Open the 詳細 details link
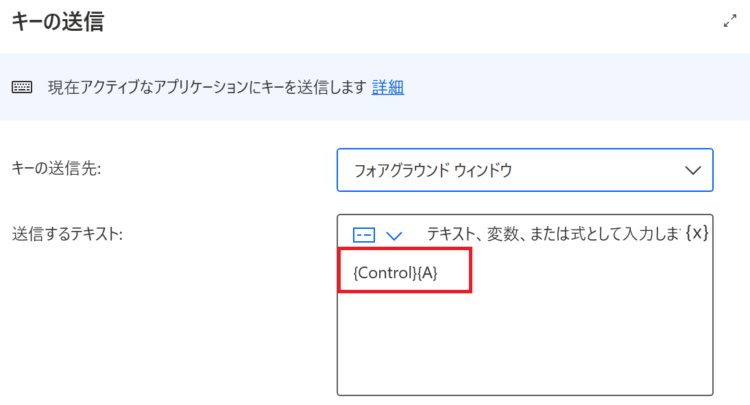Viewport: 750px width, 405px height. click(x=387, y=88)
